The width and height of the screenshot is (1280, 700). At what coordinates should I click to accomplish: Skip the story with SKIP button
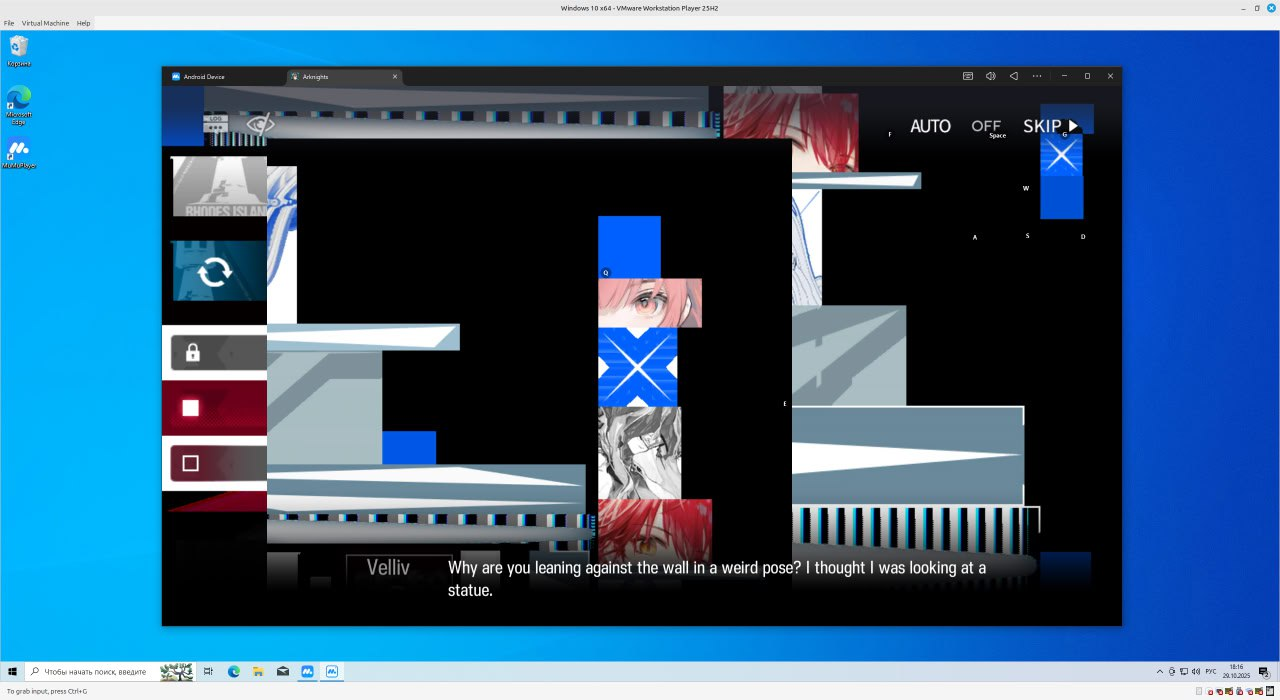coord(1050,126)
